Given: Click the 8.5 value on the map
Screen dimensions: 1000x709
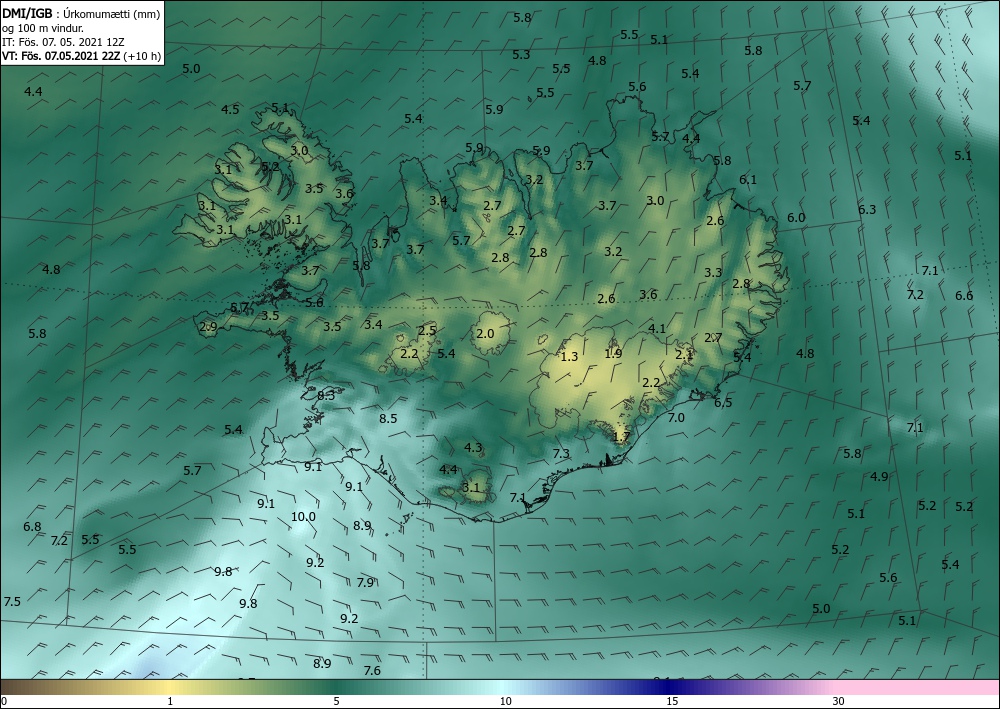Looking at the screenshot, I should [x=388, y=419].
